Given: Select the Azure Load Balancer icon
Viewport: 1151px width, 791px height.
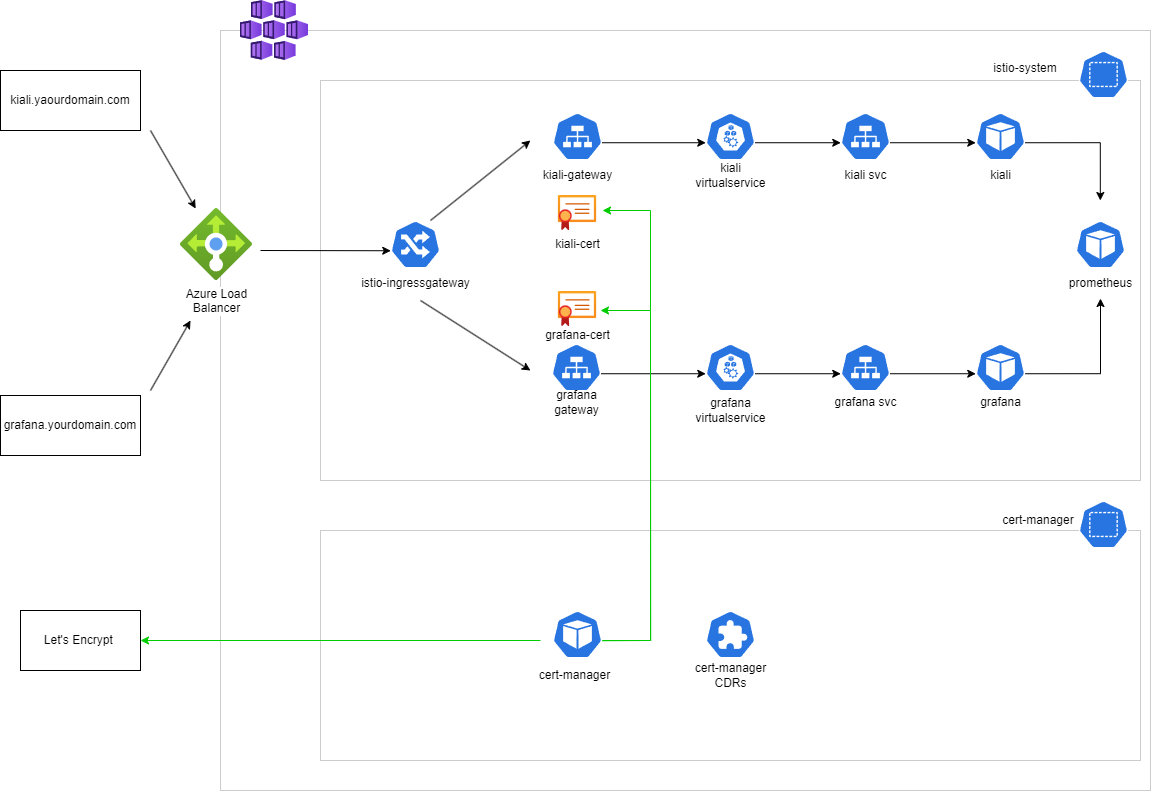Looking at the screenshot, I should click(216, 244).
